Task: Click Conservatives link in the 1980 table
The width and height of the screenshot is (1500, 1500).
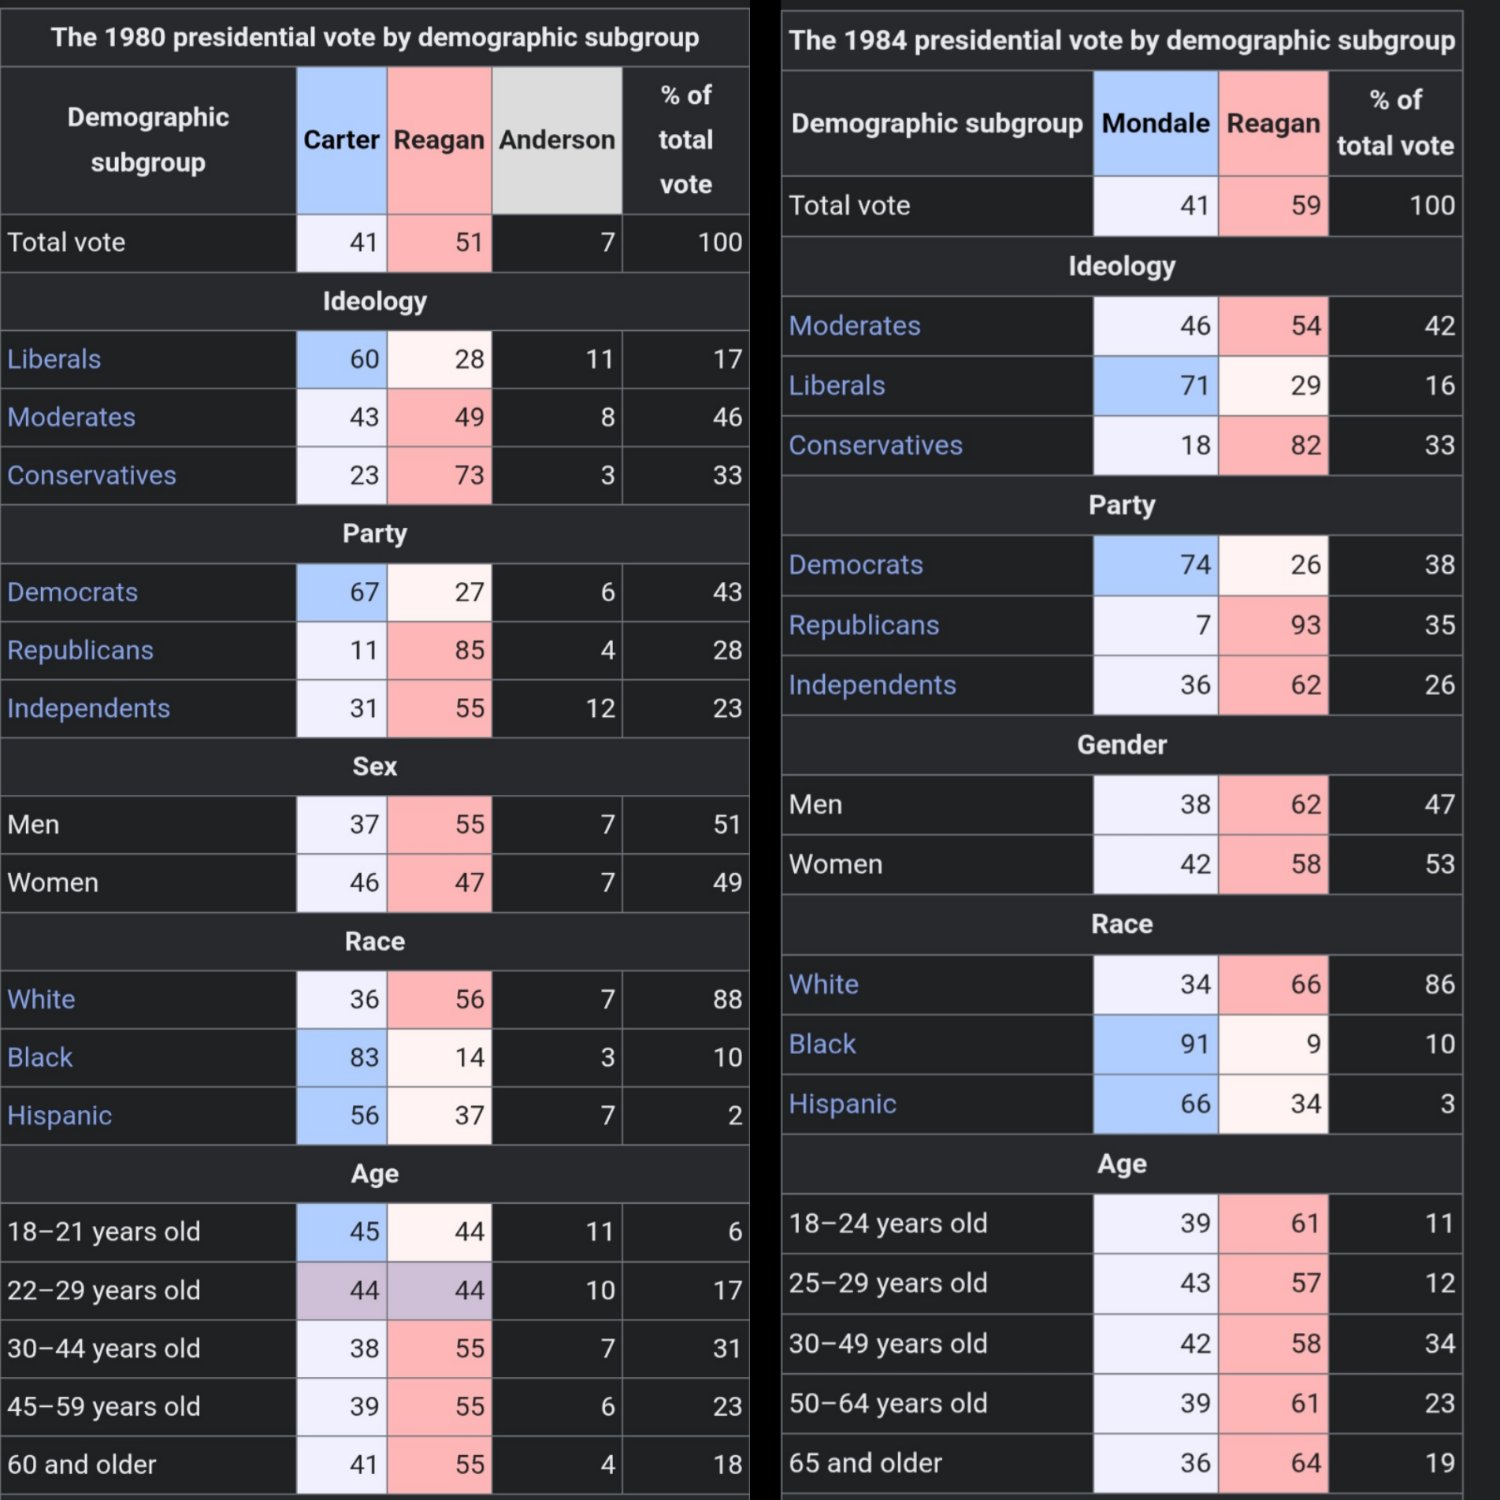Action: click(92, 475)
